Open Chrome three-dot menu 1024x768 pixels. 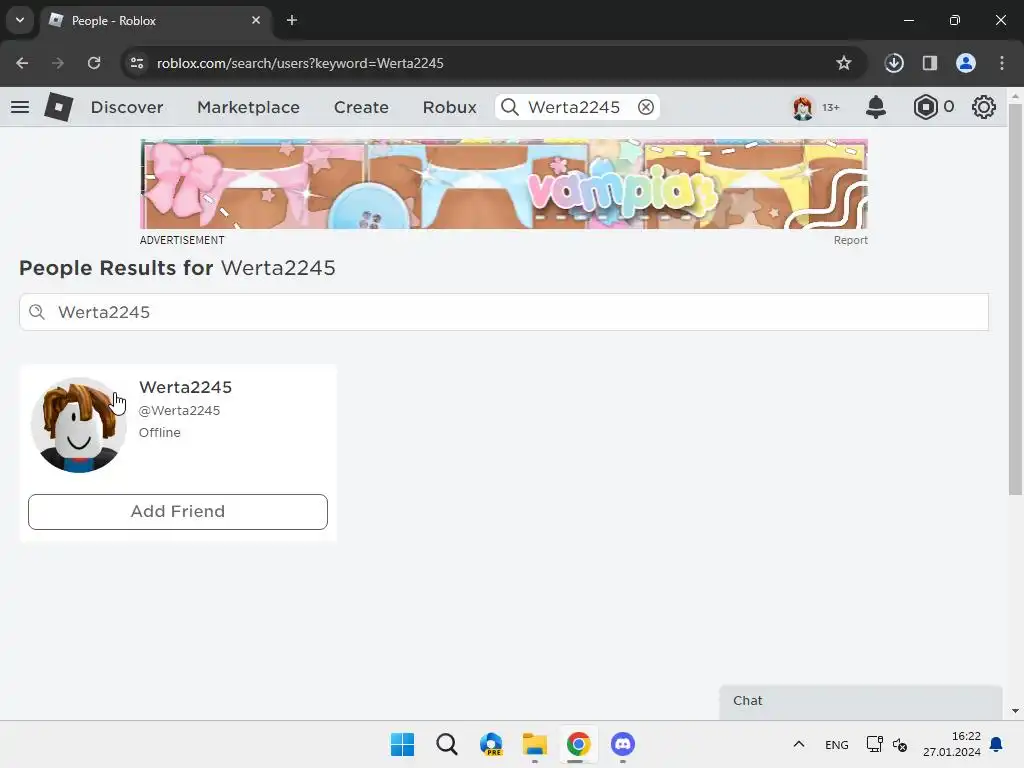(x=1002, y=63)
